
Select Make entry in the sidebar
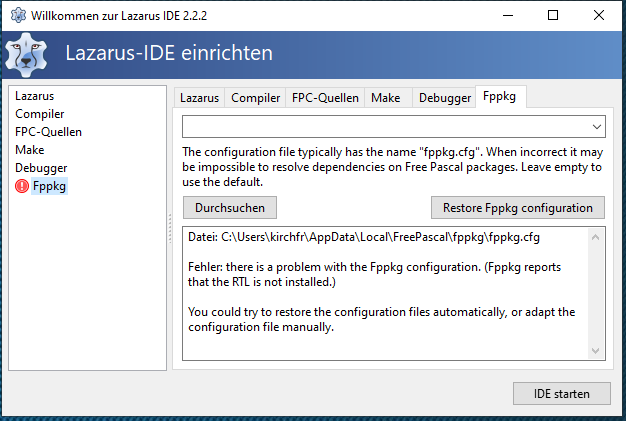point(30,150)
